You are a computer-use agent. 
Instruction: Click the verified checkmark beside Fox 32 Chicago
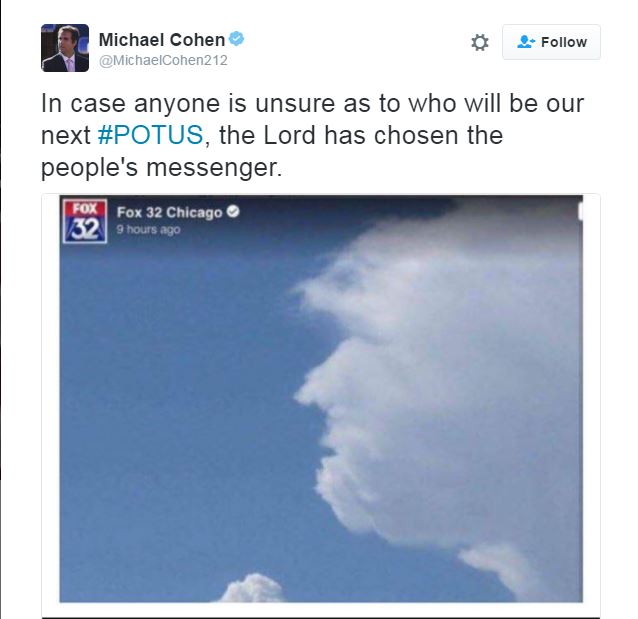coord(233,212)
